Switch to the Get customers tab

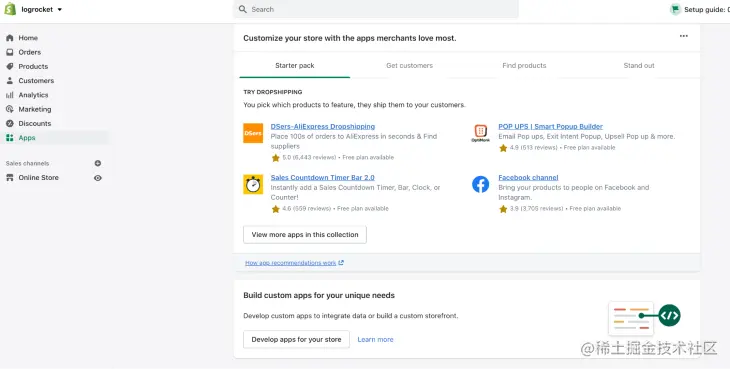coord(410,66)
